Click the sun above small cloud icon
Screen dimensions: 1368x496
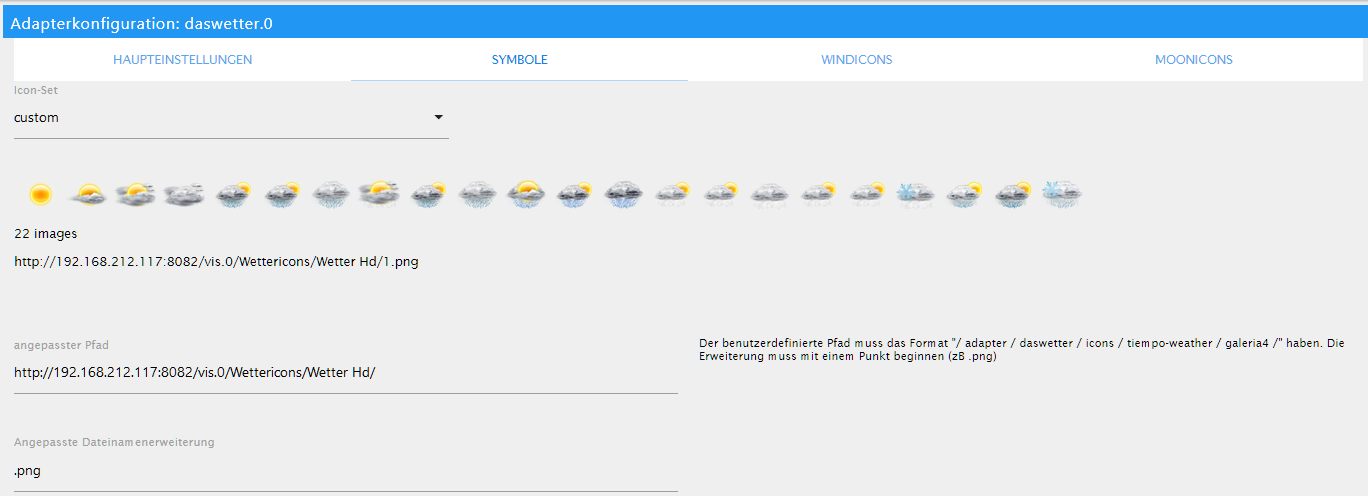[89, 193]
